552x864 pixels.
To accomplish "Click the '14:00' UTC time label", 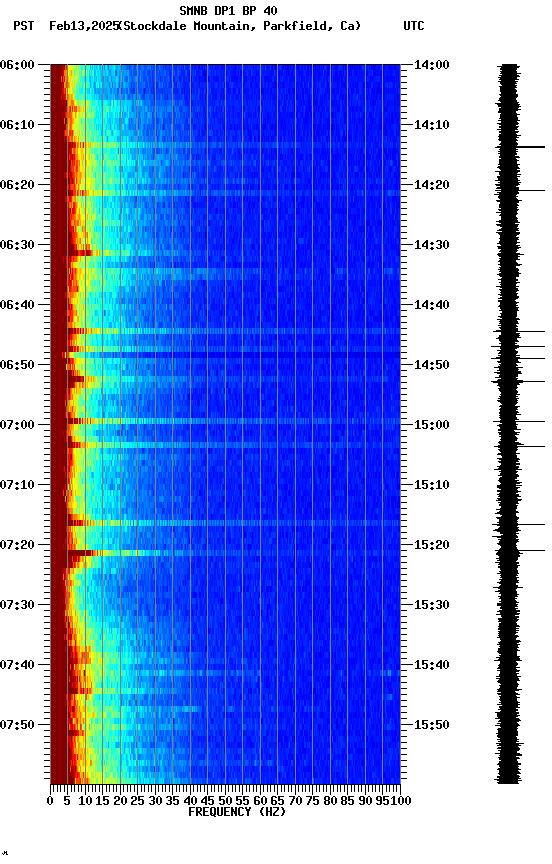I will click(x=432, y=65).
